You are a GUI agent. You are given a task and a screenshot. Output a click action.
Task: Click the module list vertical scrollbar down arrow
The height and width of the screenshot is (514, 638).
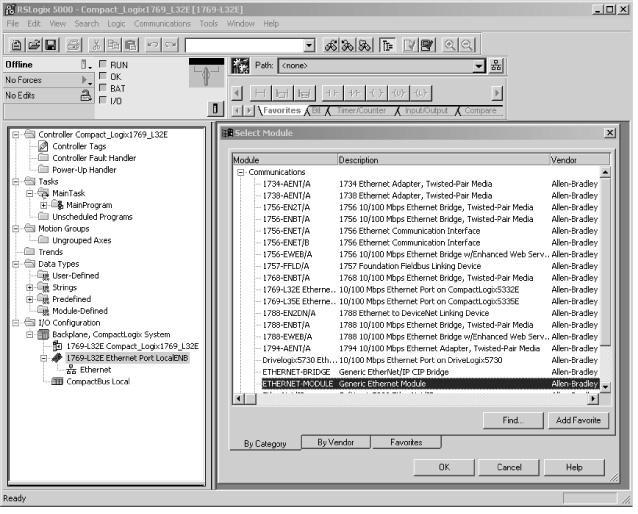click(605, 387)
